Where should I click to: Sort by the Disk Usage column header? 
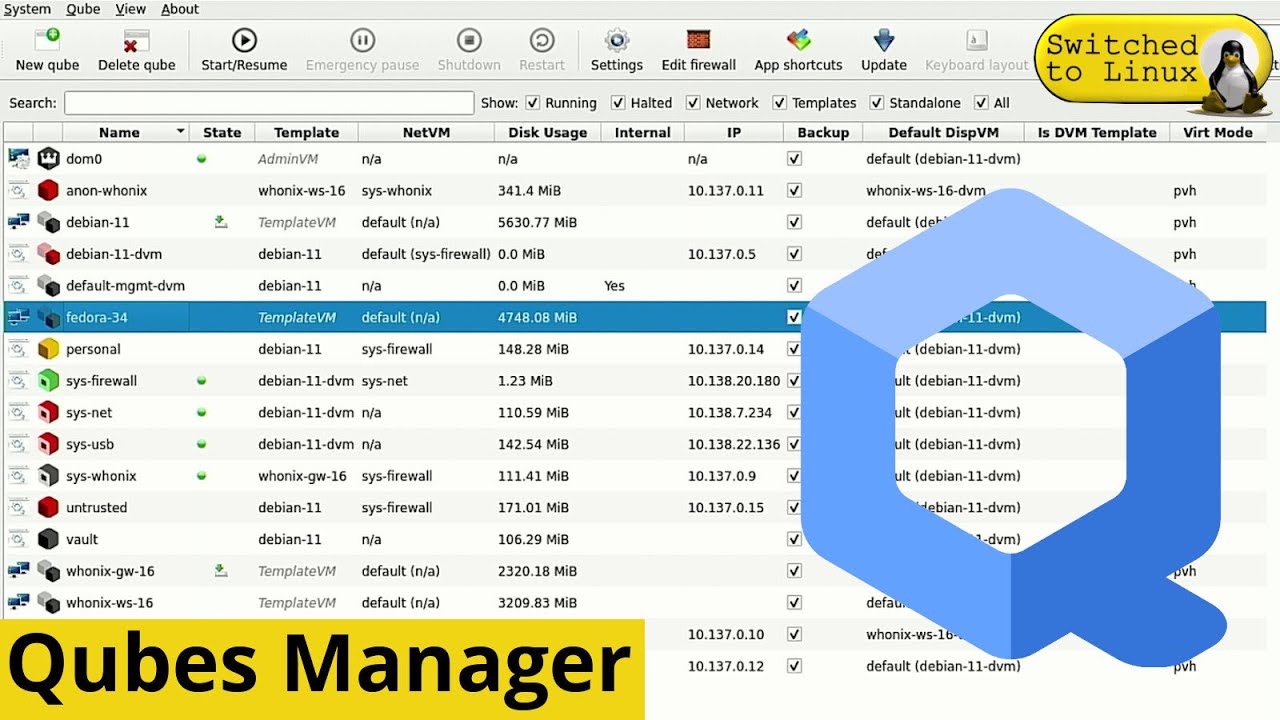[x=548, y=132]
